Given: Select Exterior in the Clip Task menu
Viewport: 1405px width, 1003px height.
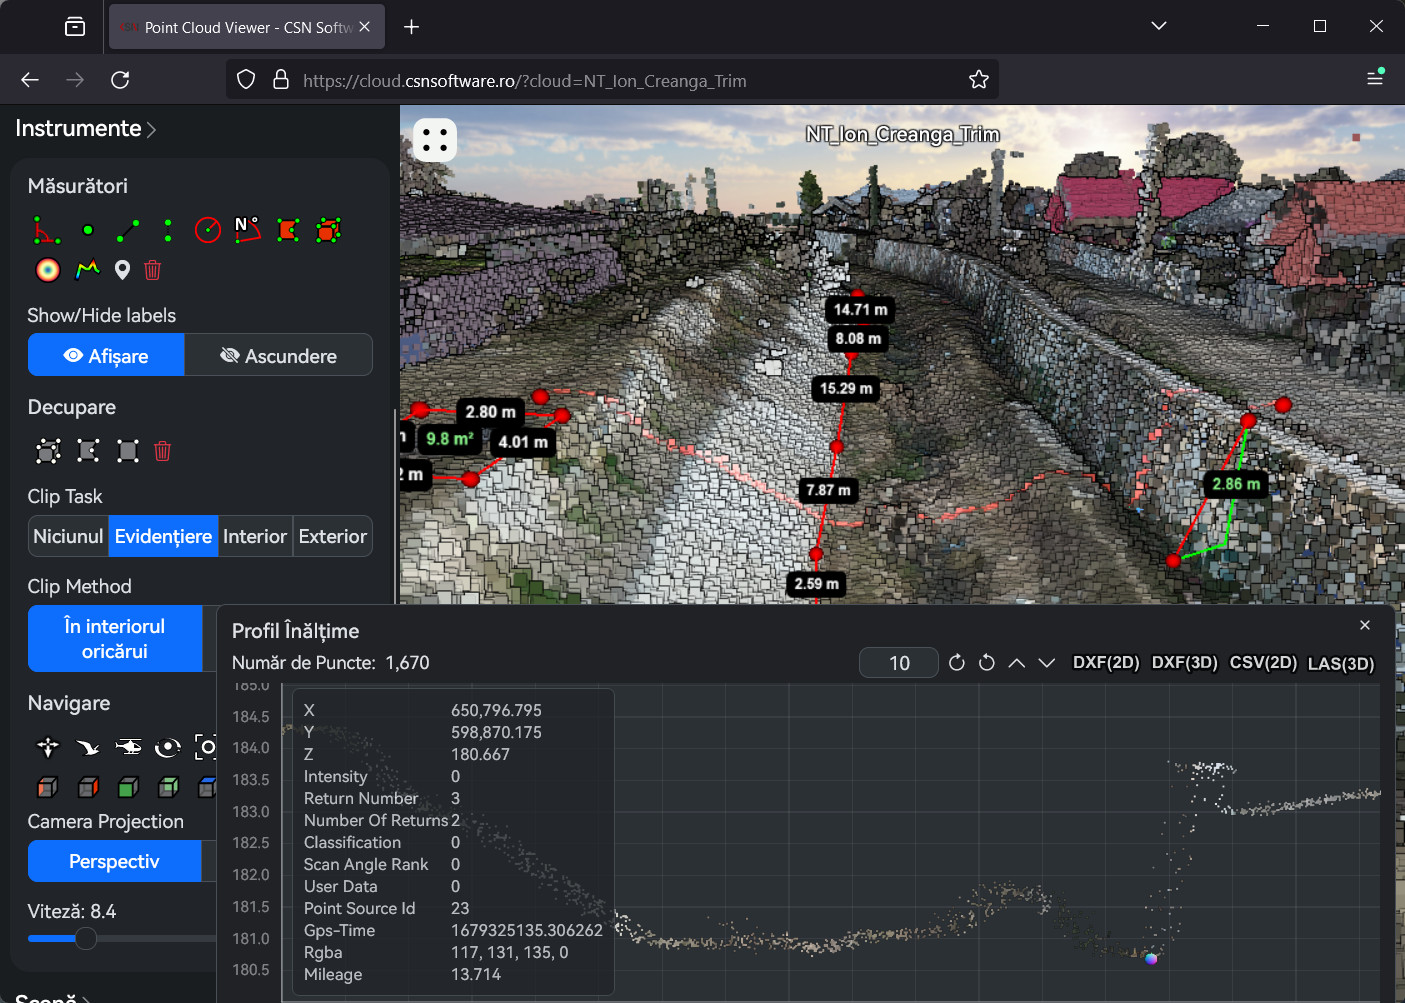Looking at the screenshot, I should [332, 536].
